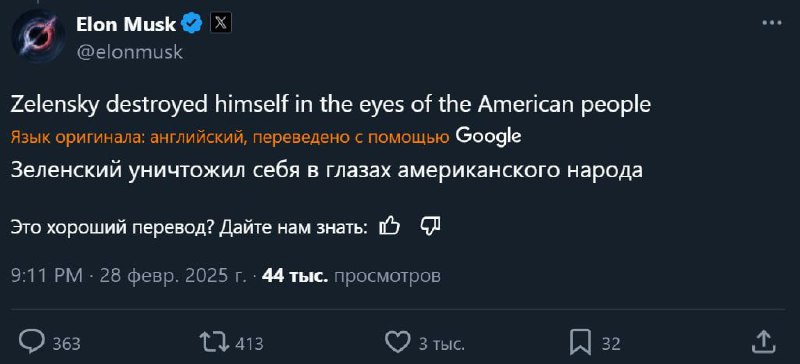
Task: Click the 3 тыс. likes count
Action: click(x=441, y=344)
